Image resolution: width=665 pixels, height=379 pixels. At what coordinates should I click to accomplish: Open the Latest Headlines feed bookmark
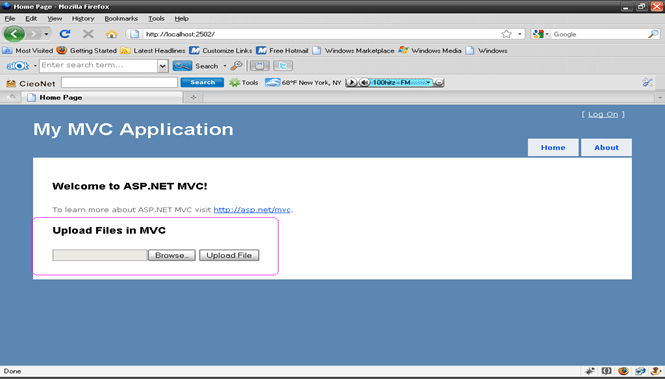[x=153, y=50]
